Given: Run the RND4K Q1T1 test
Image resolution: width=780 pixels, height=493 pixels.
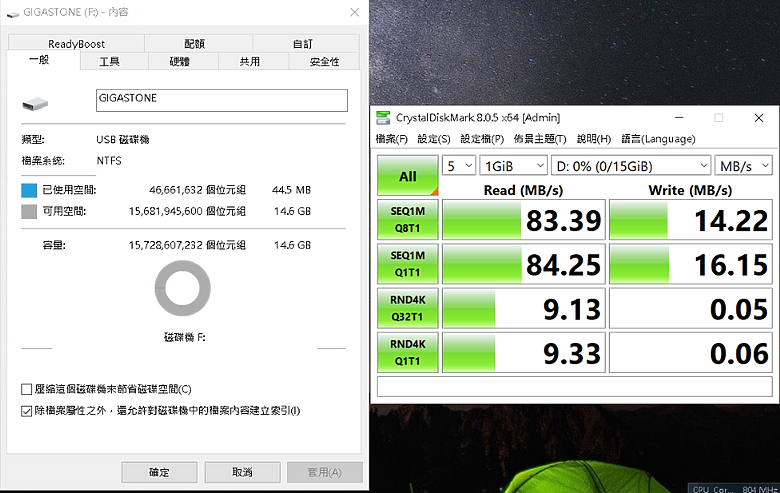Looking at the screenshot, I should 407,352.
